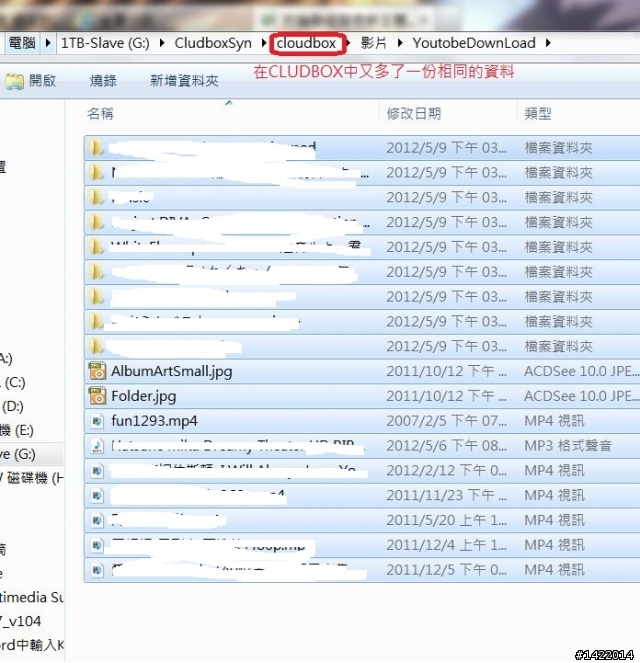Go to 電腦 in address bar

pos(22,43)
